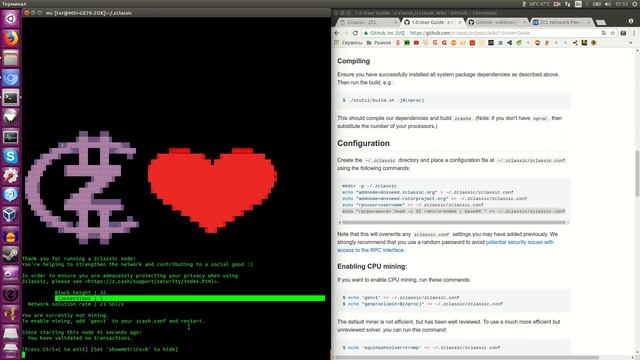Viewport: 640px width, 360px height.
Task: Launch Steam from the dock
Action: pyautogui.click(x=11, y=255)
